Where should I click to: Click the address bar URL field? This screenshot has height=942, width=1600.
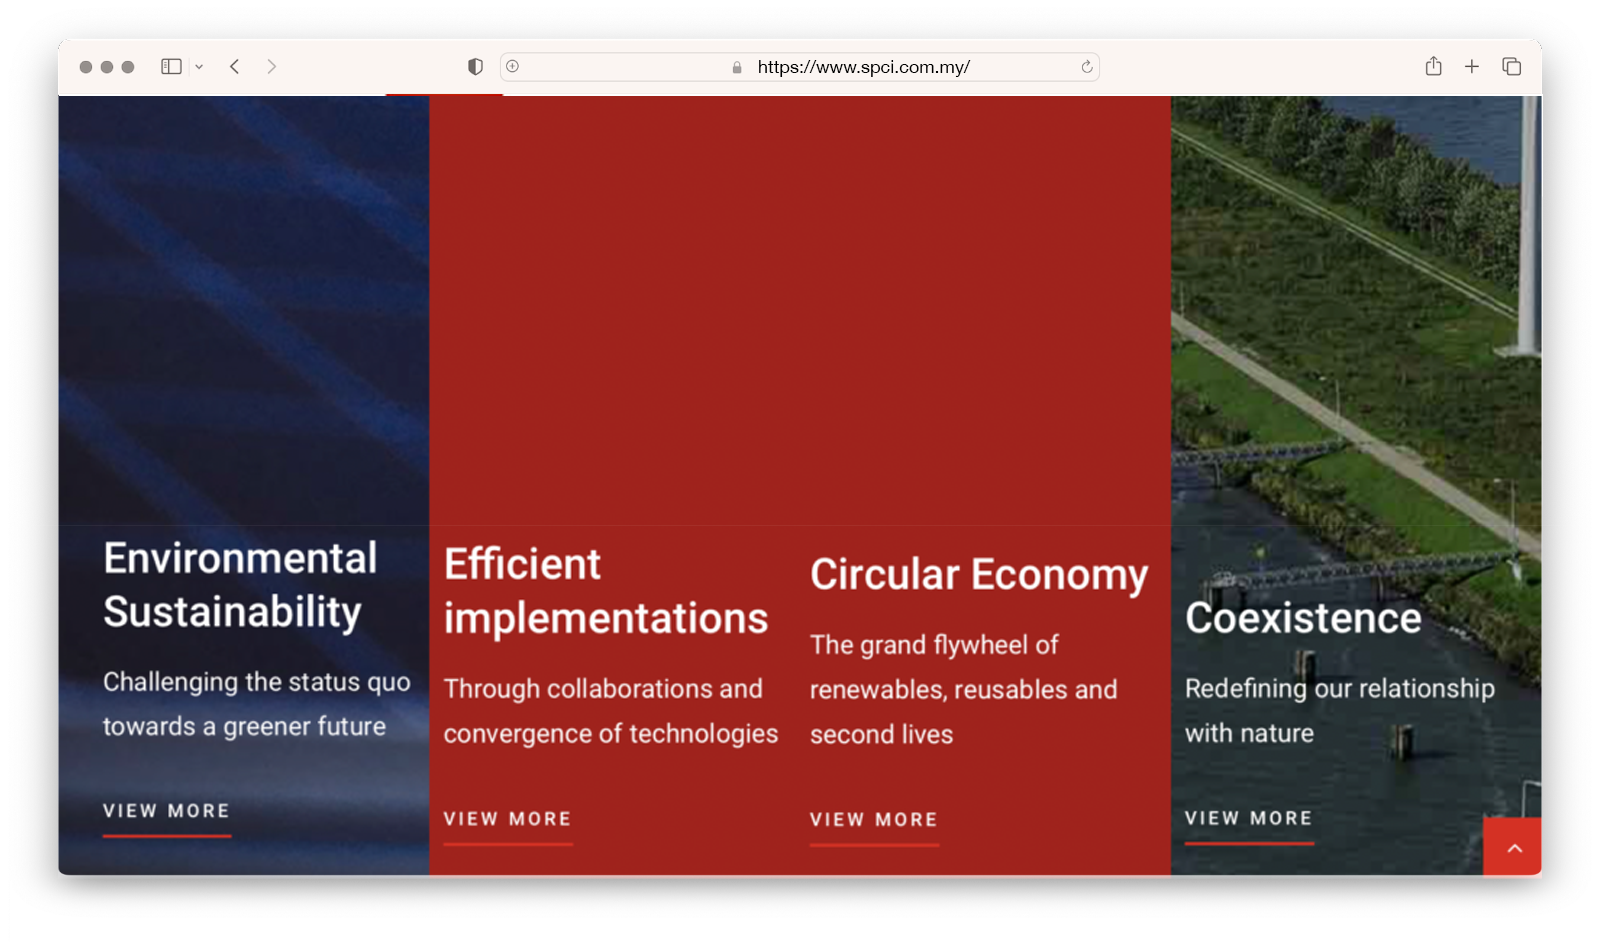pos(799,67)
